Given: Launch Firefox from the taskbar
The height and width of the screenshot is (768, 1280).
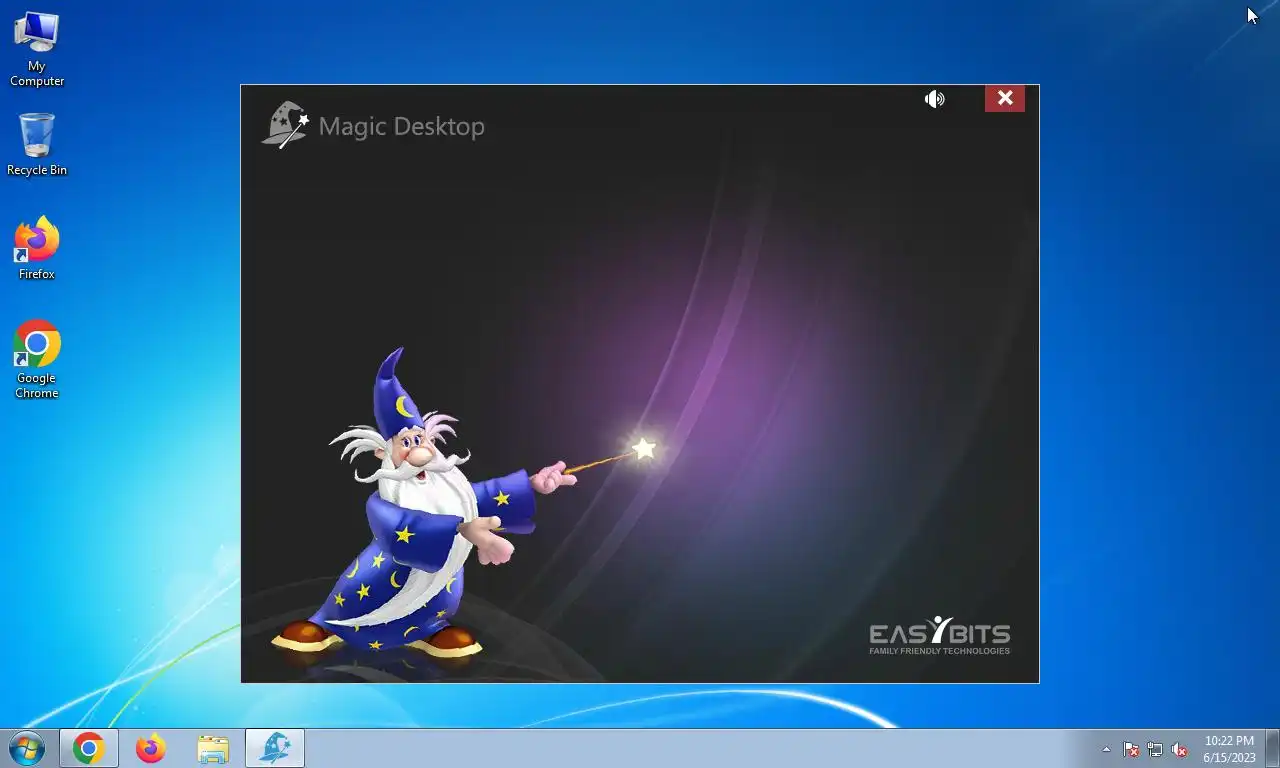Looking at the screenshot, I should pos(151,748).
